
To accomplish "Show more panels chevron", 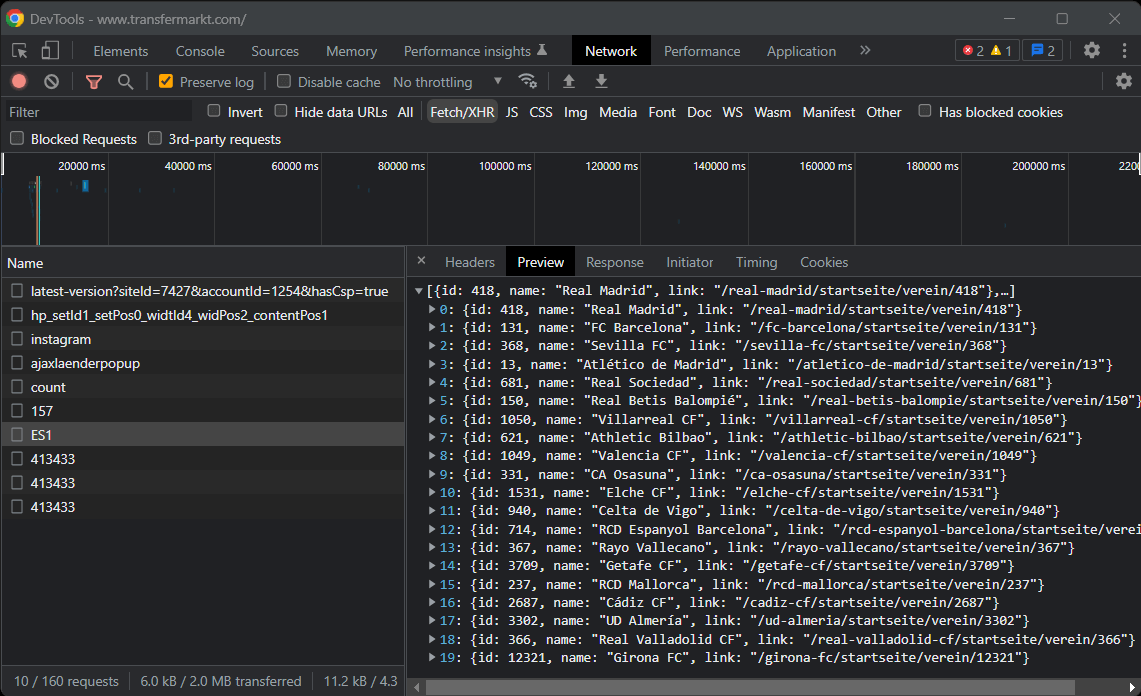I will coord(864,50).
